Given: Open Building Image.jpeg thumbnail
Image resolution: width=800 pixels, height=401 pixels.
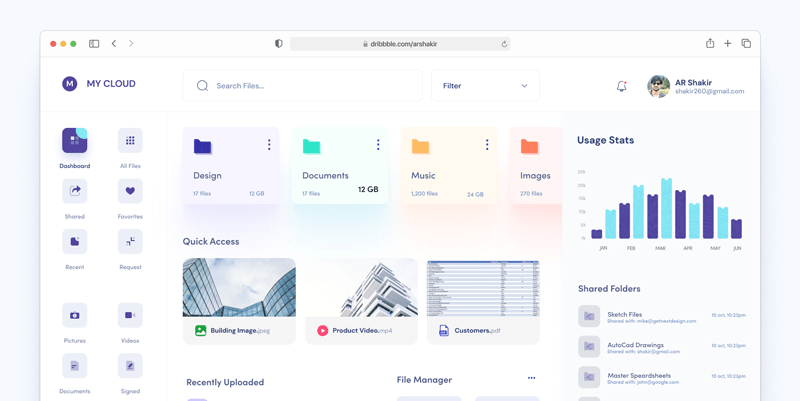Looking at the screenshot, I should 239,288.
